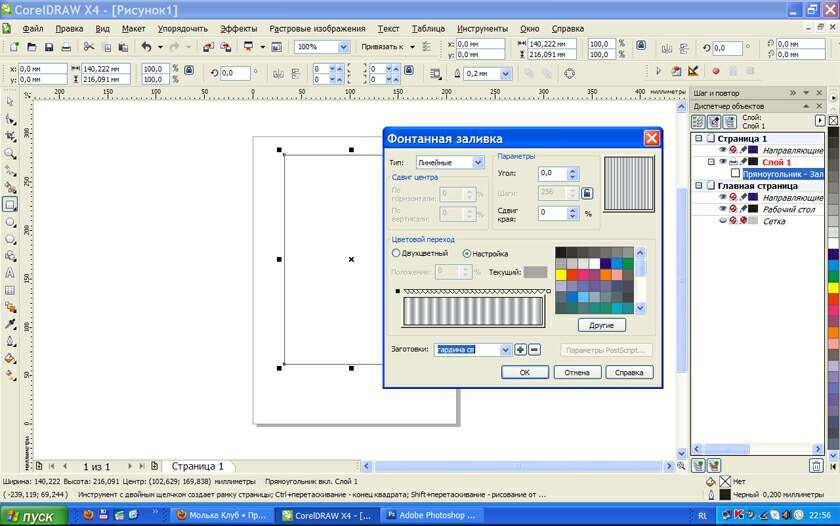Image resolution: width=840 pixels, height=526 pixels.
Task: Select the Двухцветный radio button
Action: pyautogui.click(x=397, y=254)
